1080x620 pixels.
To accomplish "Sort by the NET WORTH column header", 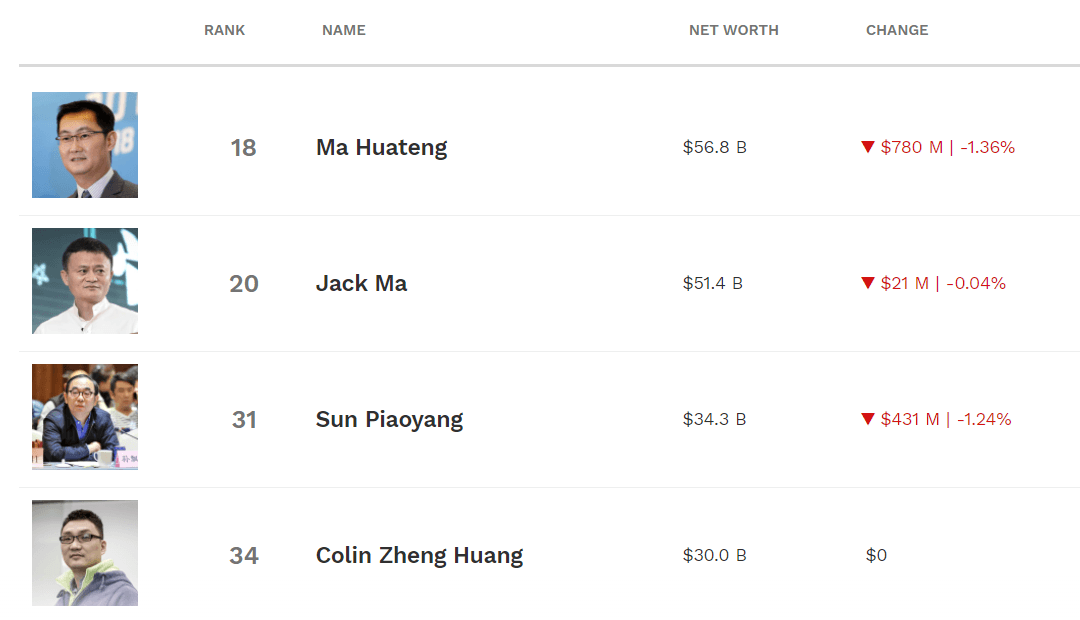I will 734,30.
